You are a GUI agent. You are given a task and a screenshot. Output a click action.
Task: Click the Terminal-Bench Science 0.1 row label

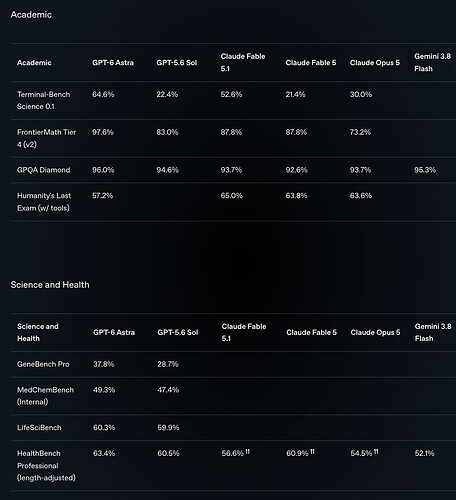[x=44, y=100]
